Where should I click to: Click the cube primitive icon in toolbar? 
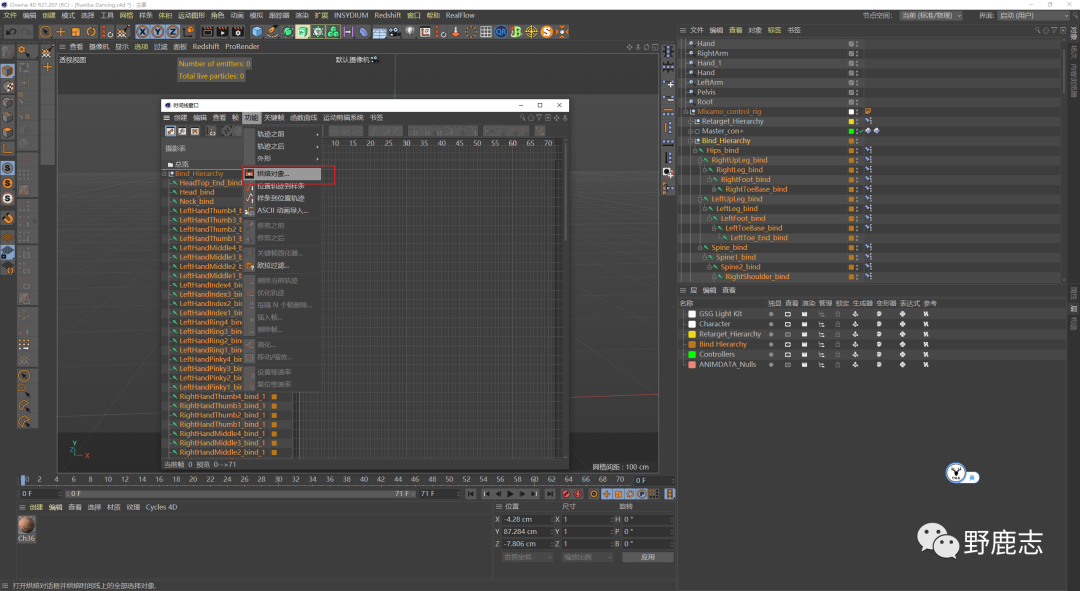258,32
